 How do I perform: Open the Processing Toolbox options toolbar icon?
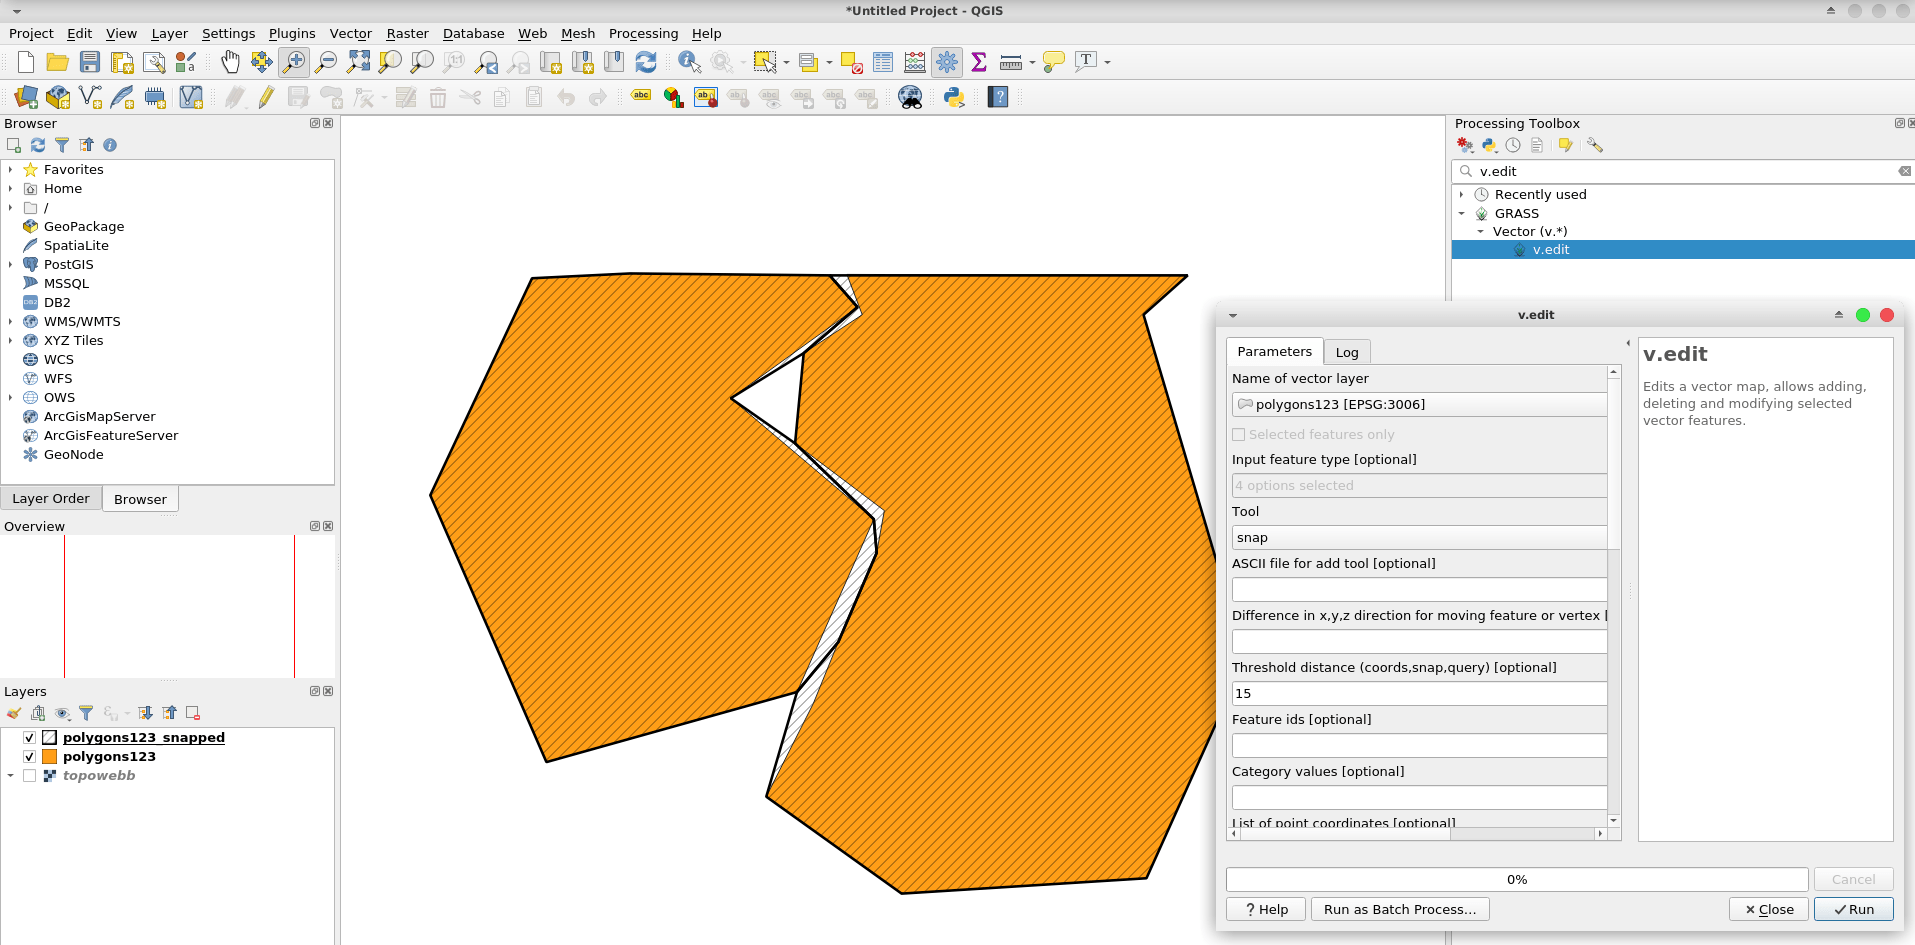(1594, 145)
